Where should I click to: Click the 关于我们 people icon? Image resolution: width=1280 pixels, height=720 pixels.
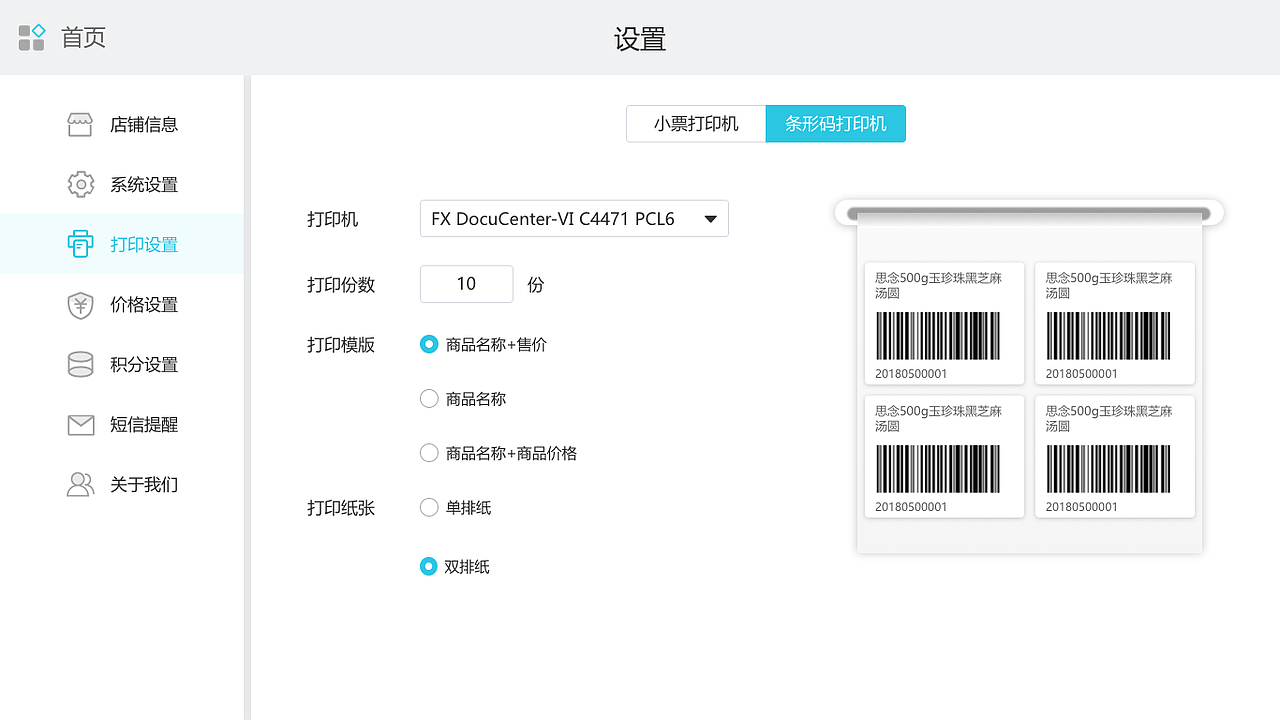pos(80,484)
